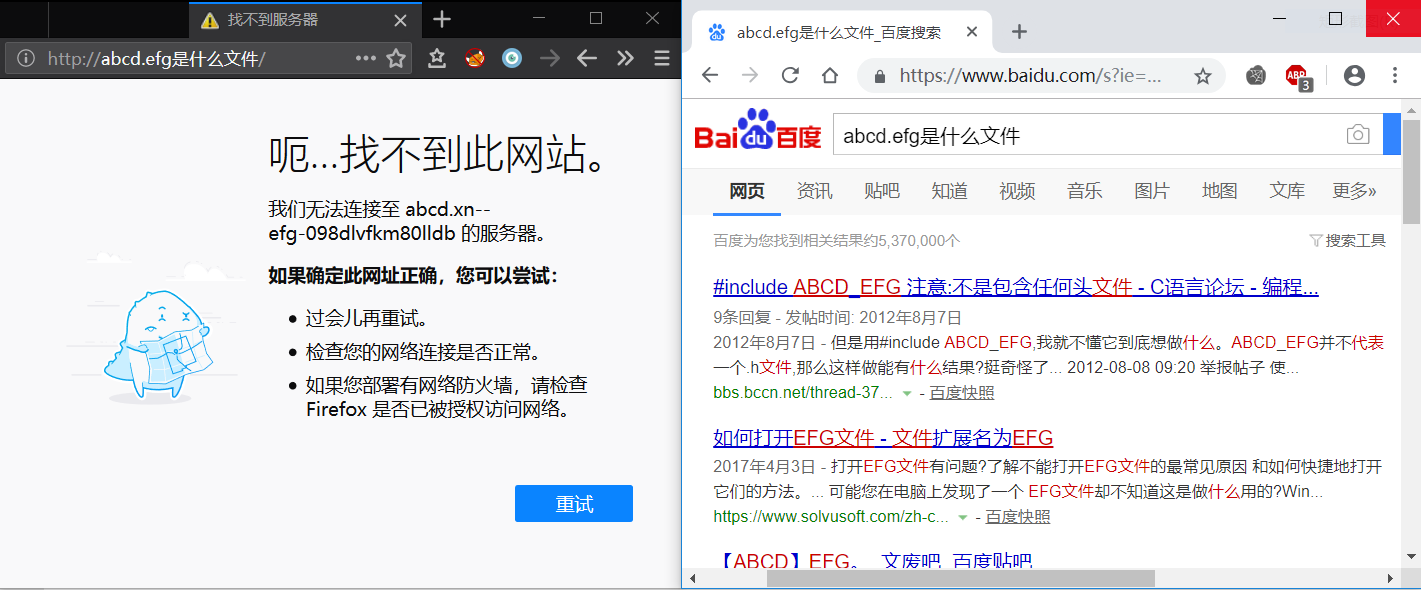Open Chrome profile avatar icon
The width and height of the screenshot is (1421, 590).
(1354, 75)
